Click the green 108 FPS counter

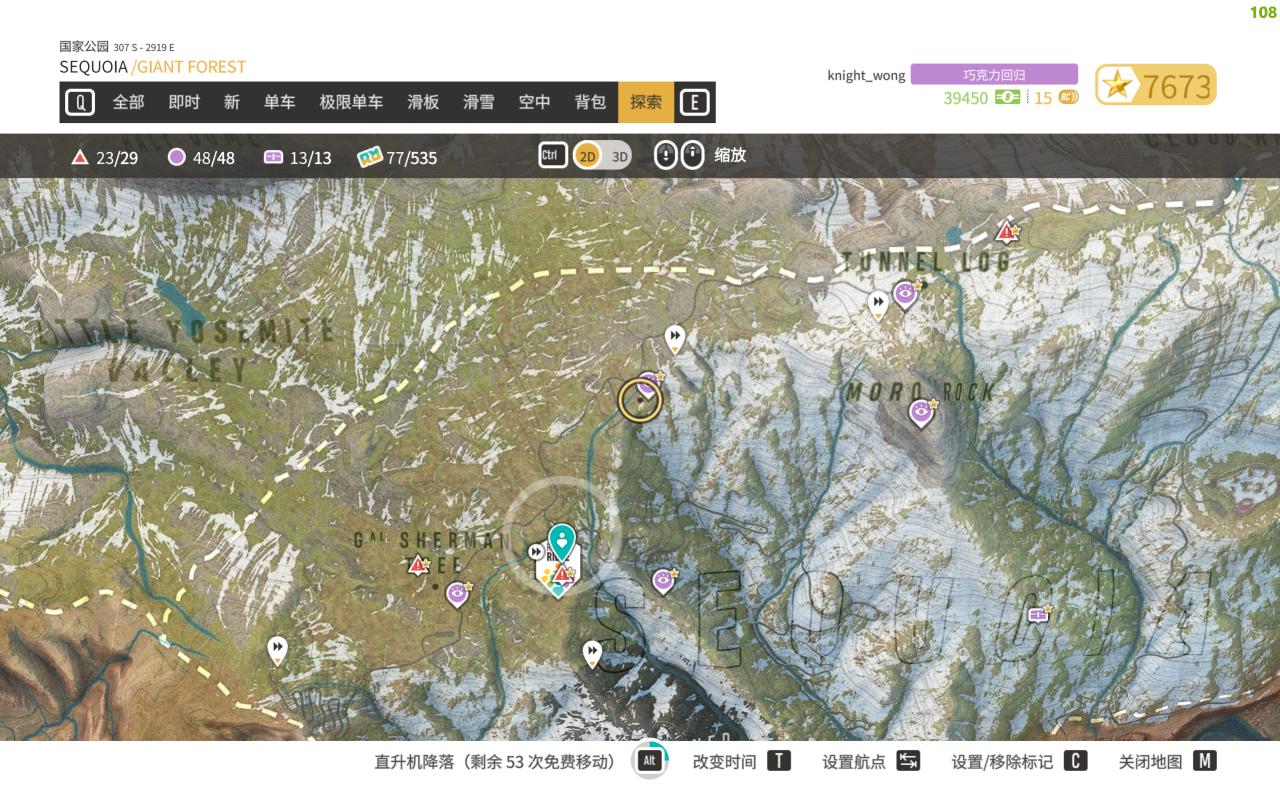tap(1263, 12)
